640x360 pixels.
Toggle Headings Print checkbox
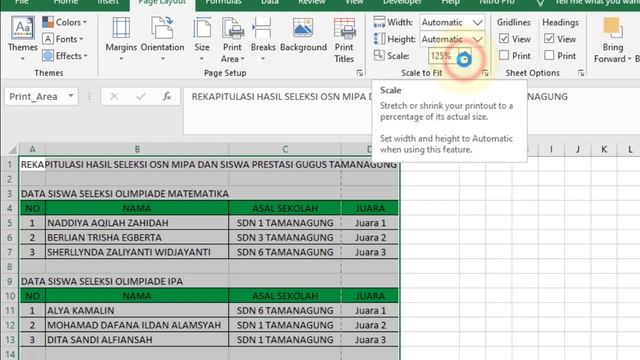(x=549, y=55)
